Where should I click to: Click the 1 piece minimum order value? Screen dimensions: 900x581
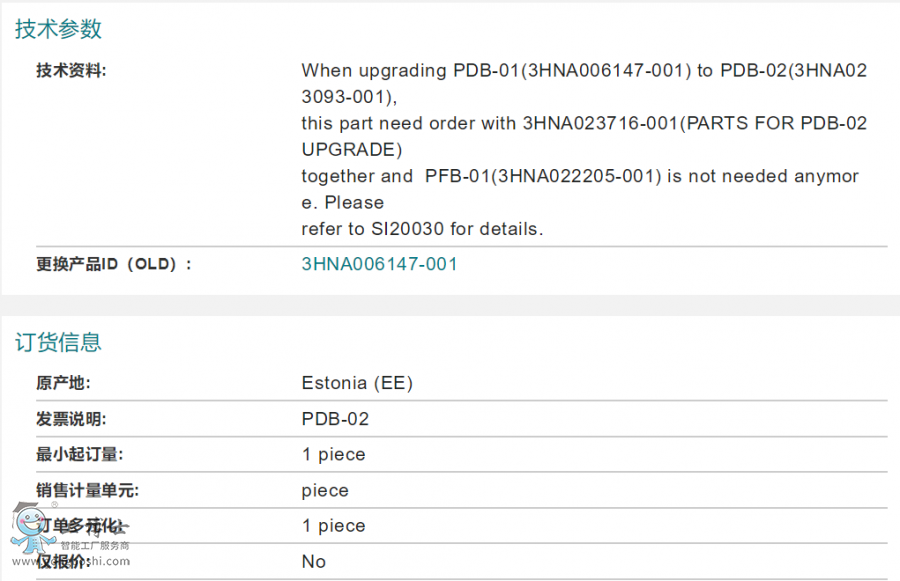(x=333, y=455)
